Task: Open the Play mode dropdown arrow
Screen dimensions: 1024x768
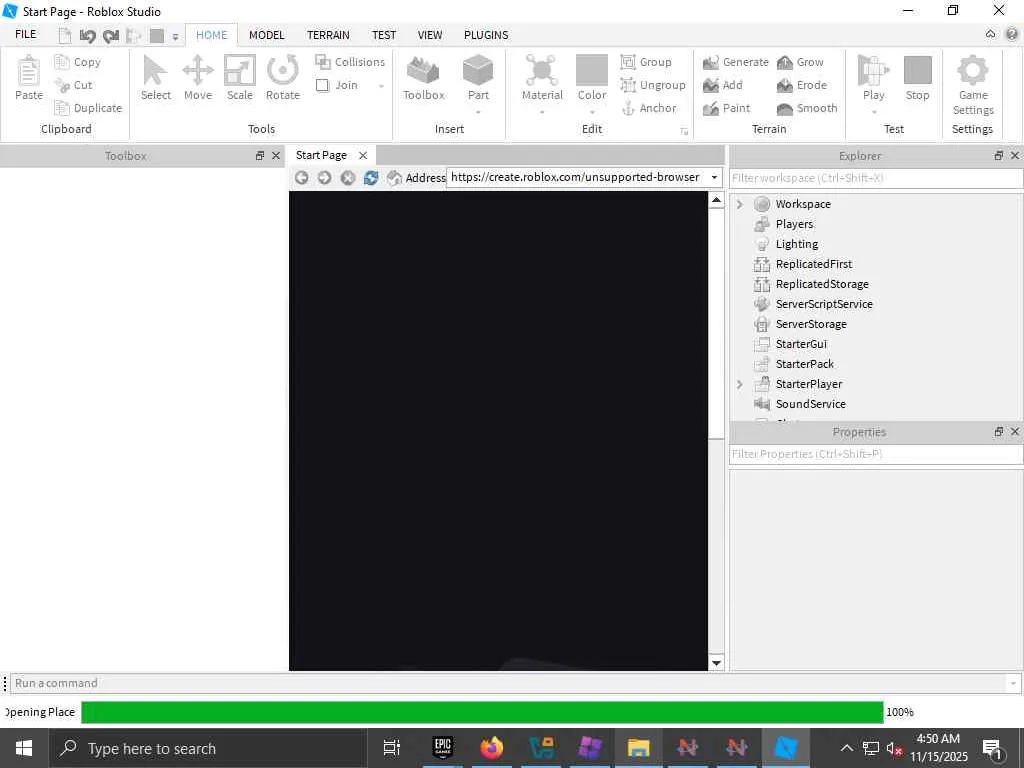Action: coord(873,112)
